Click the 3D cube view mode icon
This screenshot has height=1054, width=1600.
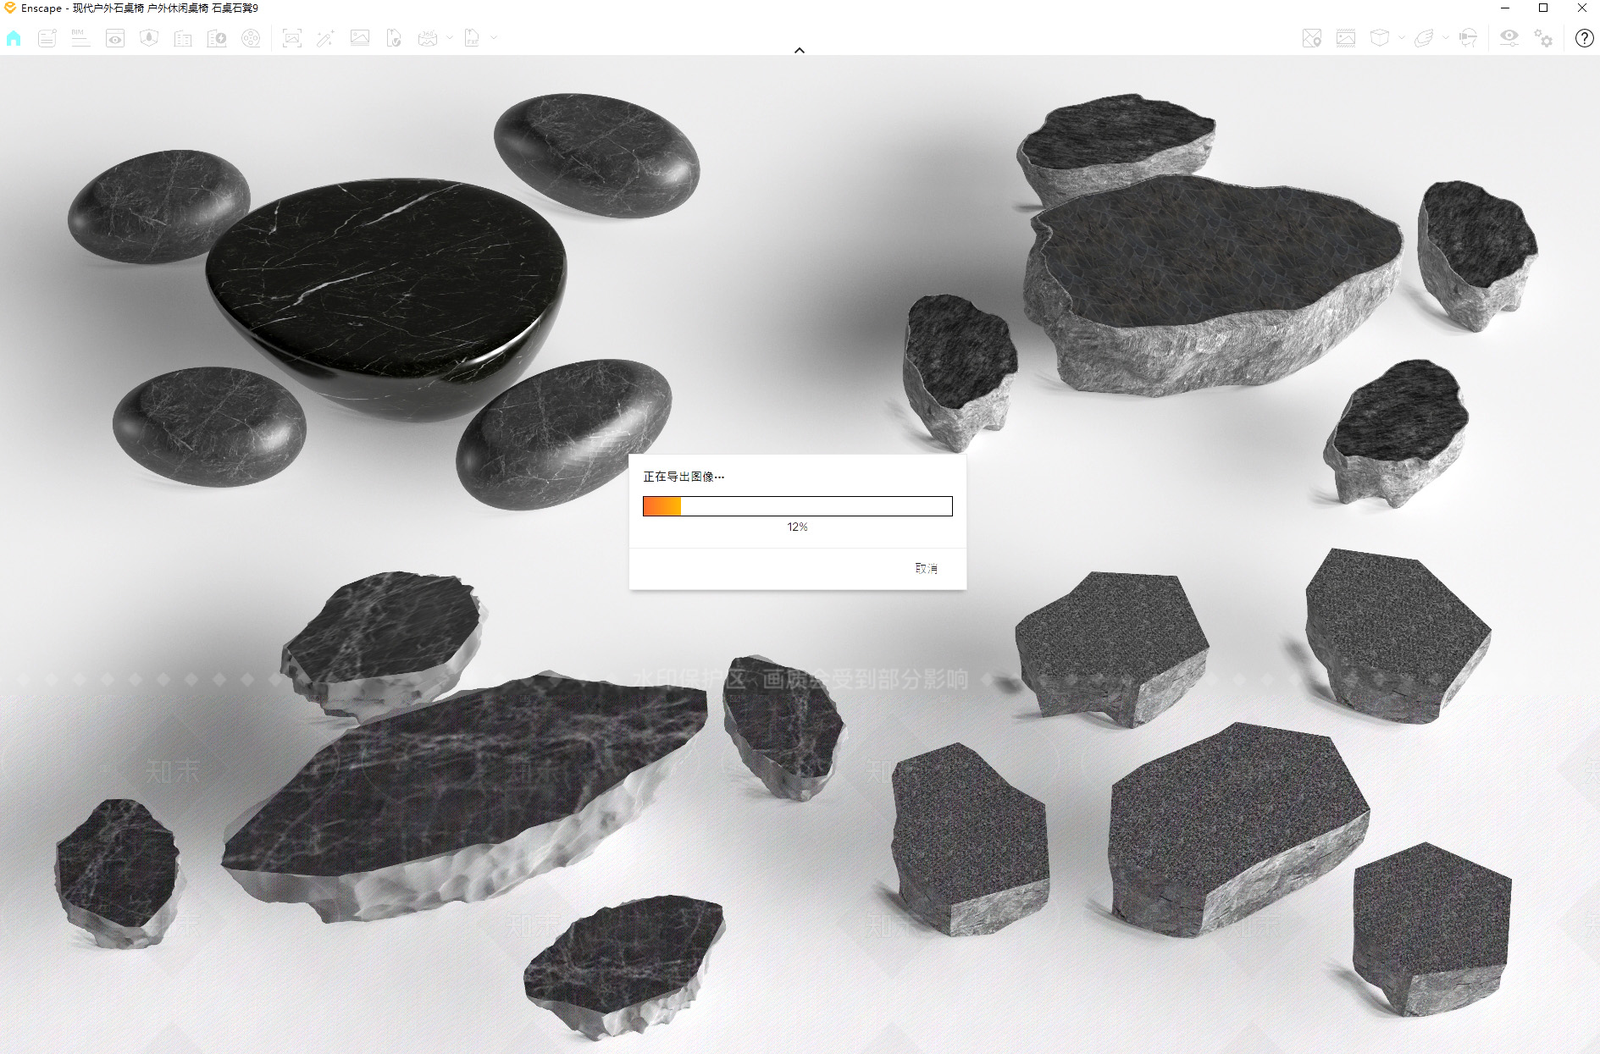tap(1380, 38)
